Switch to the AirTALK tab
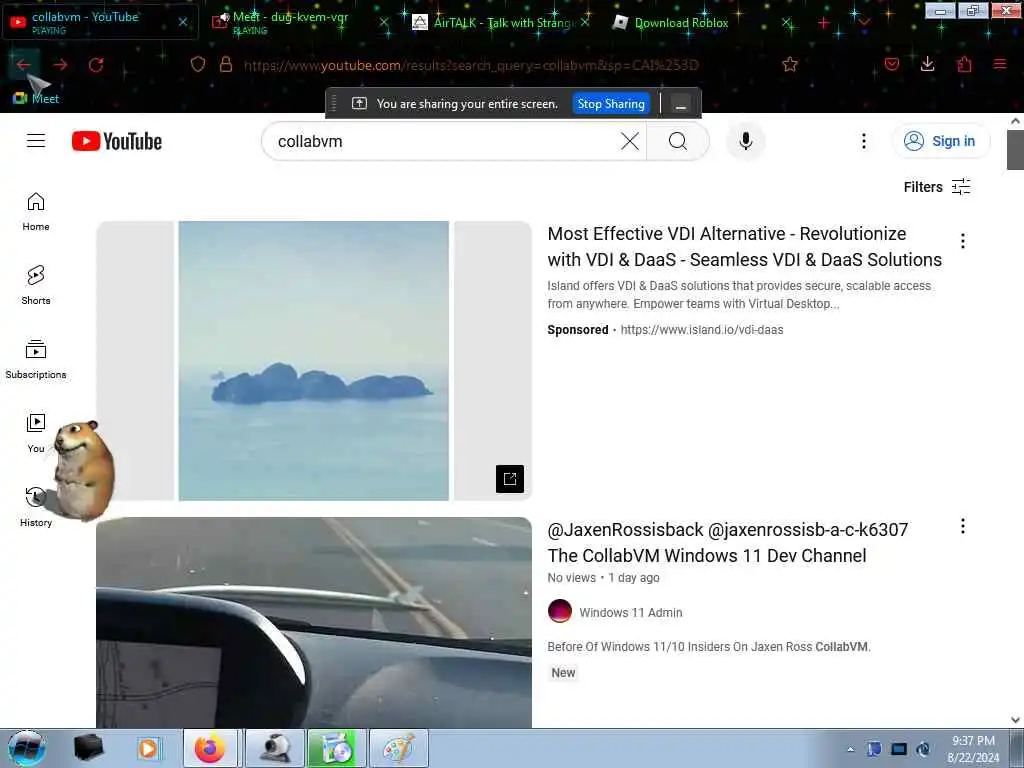This screenshot has width=1024, height=768. pos(503,23)
